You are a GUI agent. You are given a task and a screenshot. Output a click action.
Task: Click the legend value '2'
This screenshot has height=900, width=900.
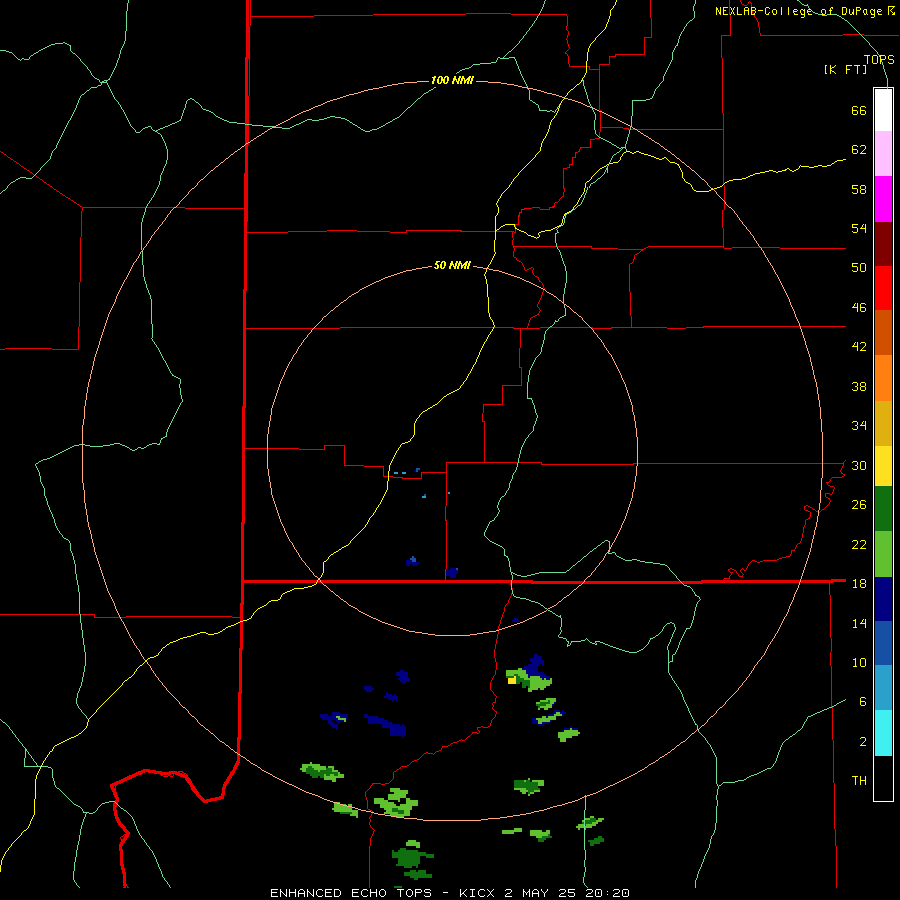tap(862, 742)
